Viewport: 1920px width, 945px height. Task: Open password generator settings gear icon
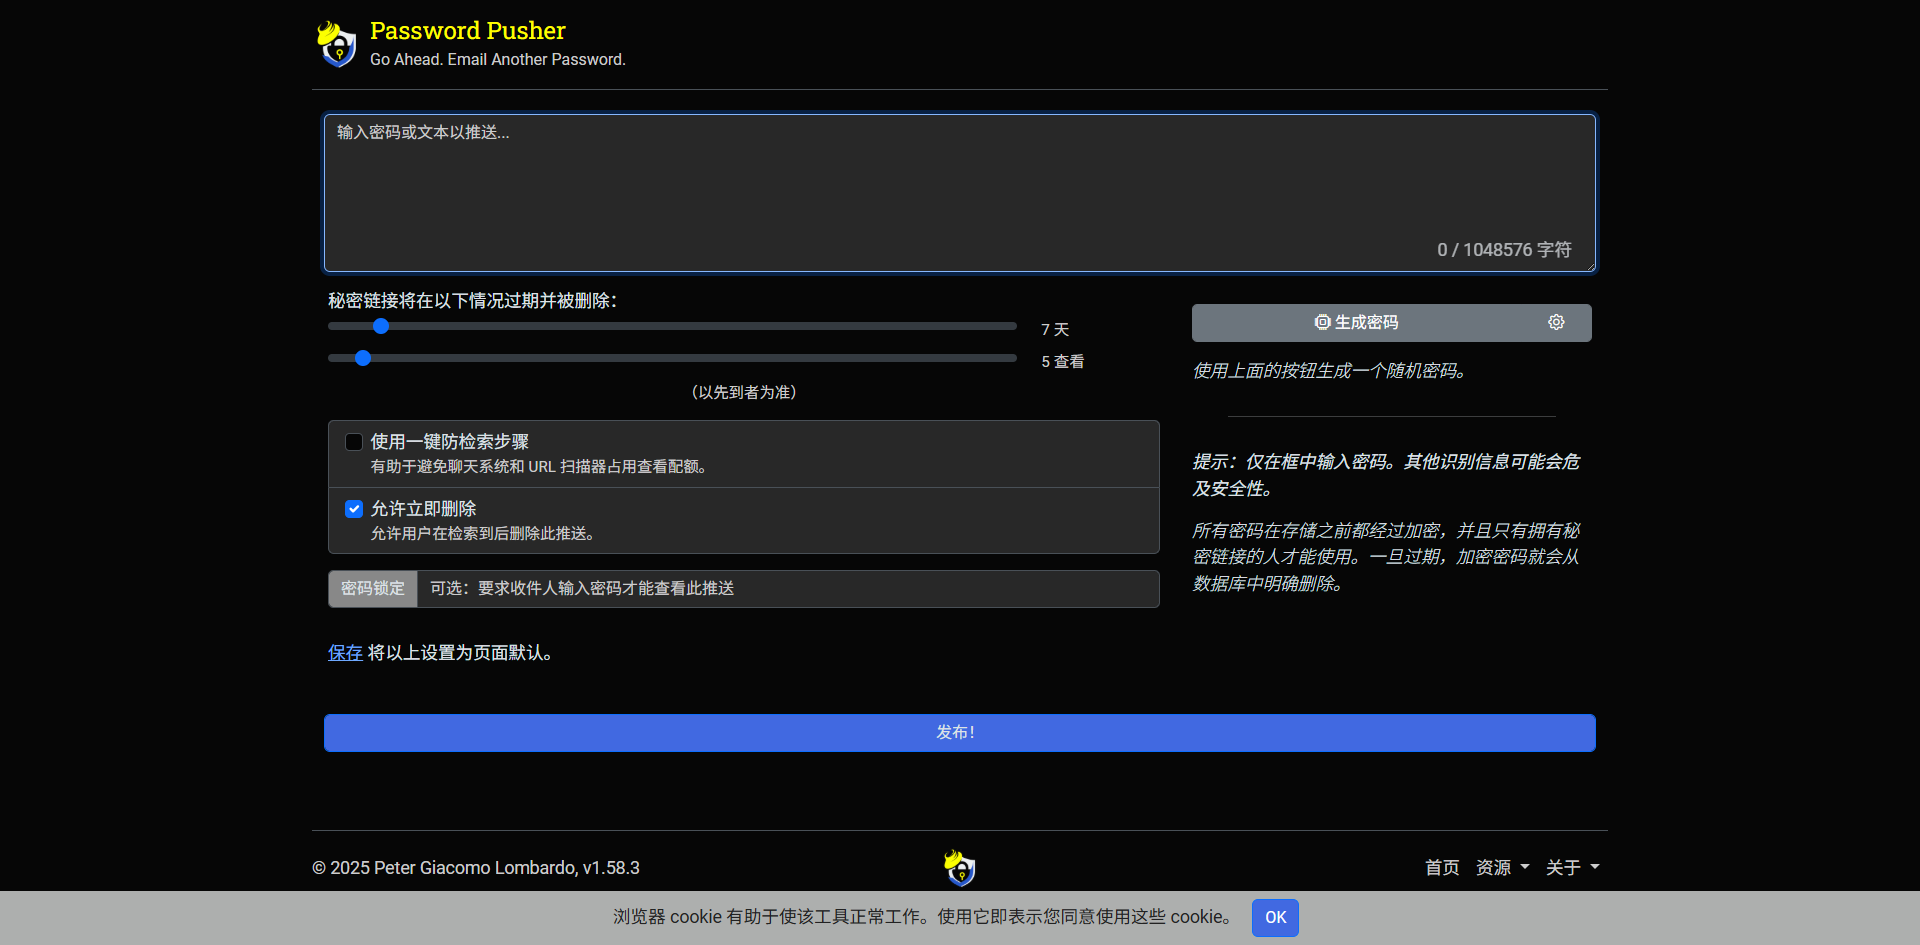1556,322
